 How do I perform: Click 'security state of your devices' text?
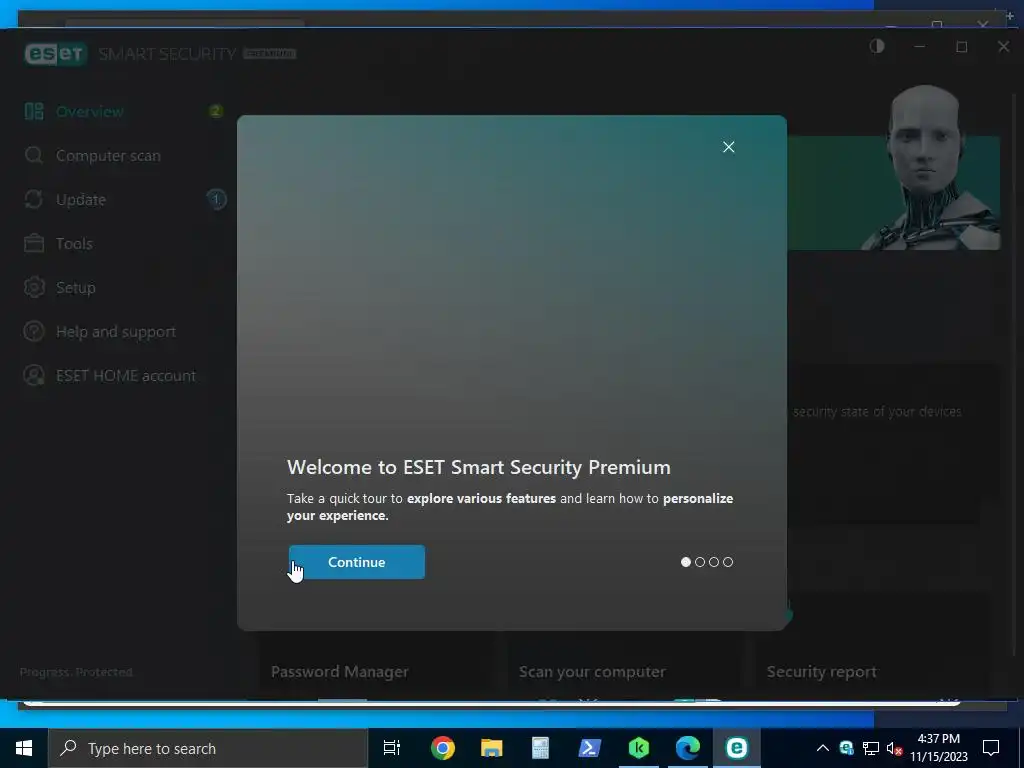click(x=877, y=411)
